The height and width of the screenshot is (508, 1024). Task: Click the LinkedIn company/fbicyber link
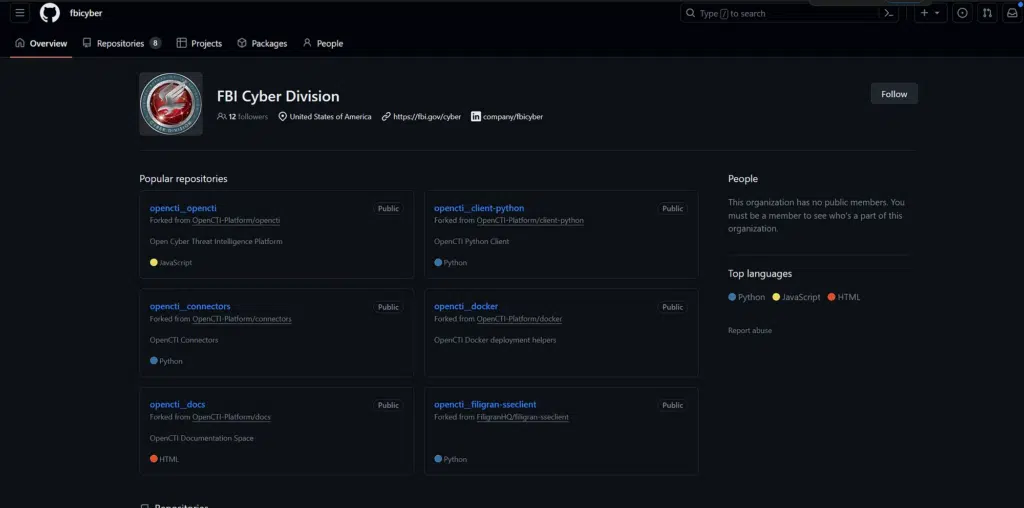(x=507, y=117)
